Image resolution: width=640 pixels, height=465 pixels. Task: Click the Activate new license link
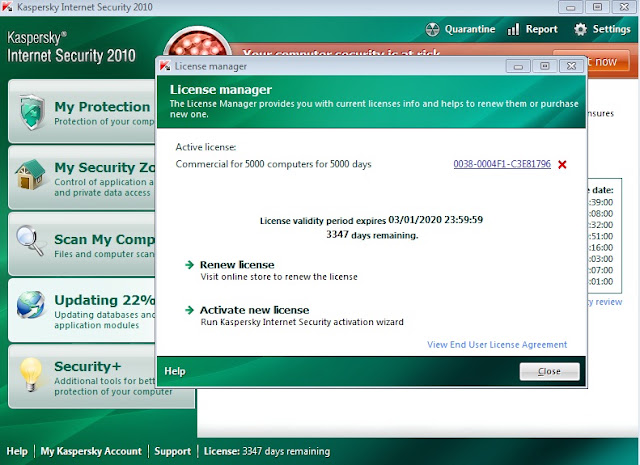254,310
